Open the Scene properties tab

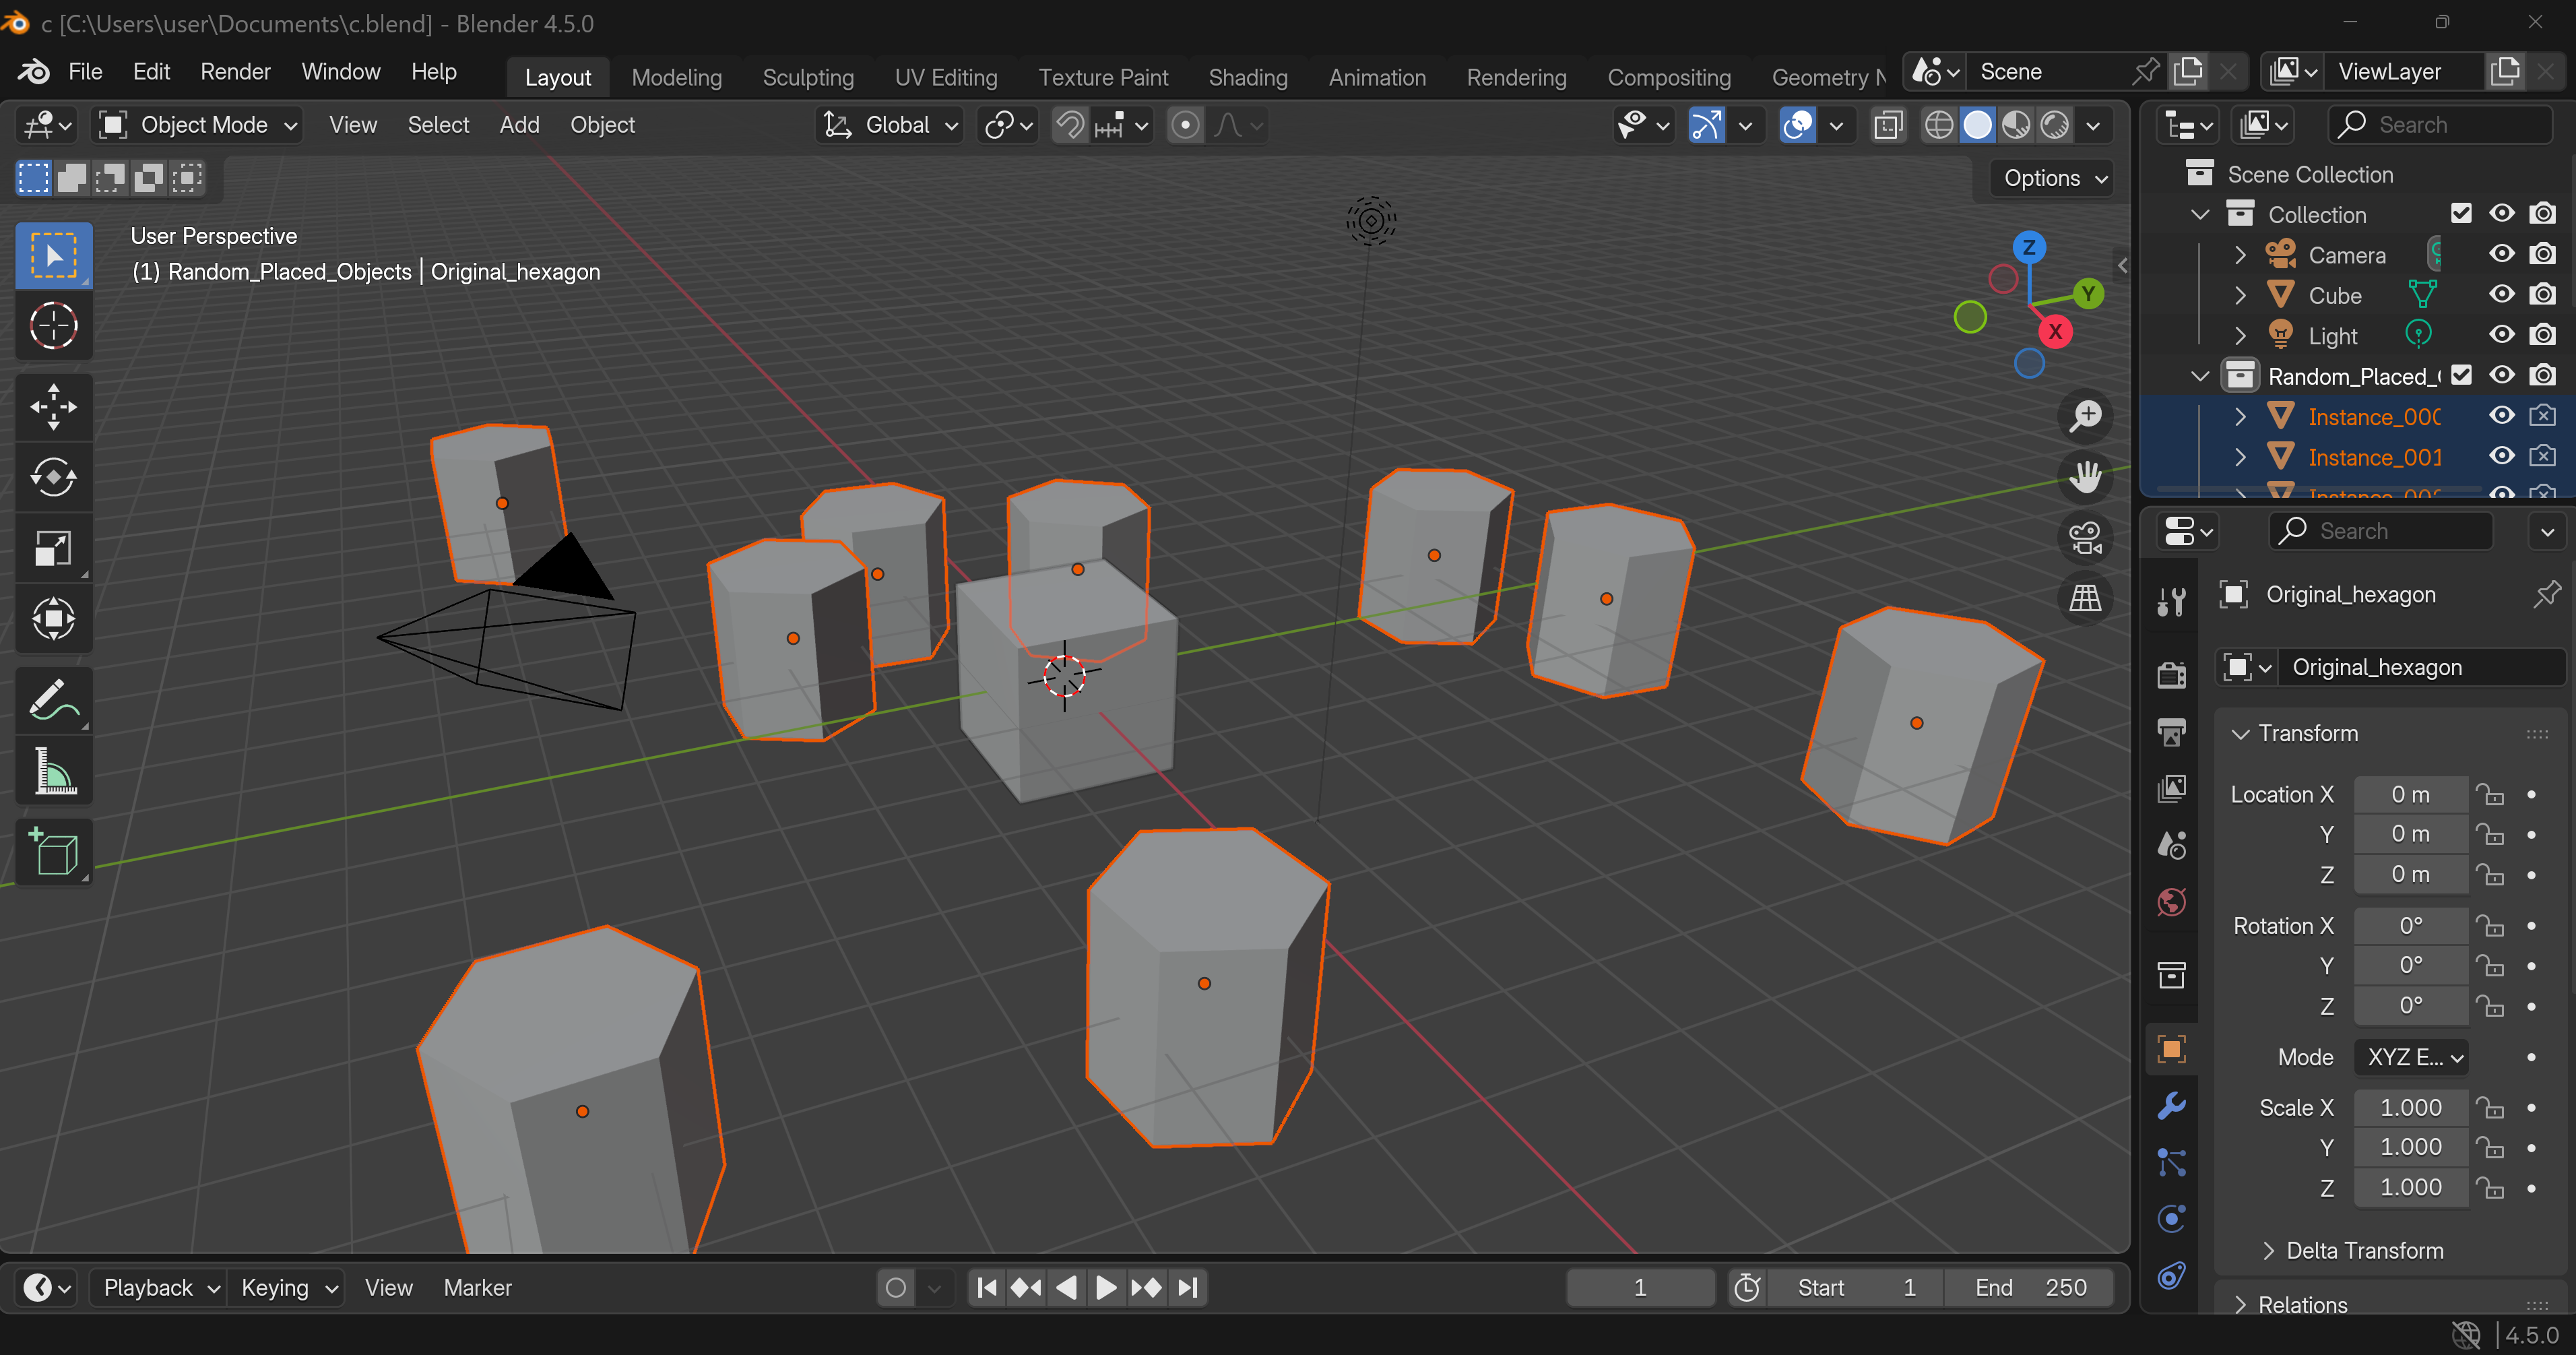click(x=2171, y=846)
